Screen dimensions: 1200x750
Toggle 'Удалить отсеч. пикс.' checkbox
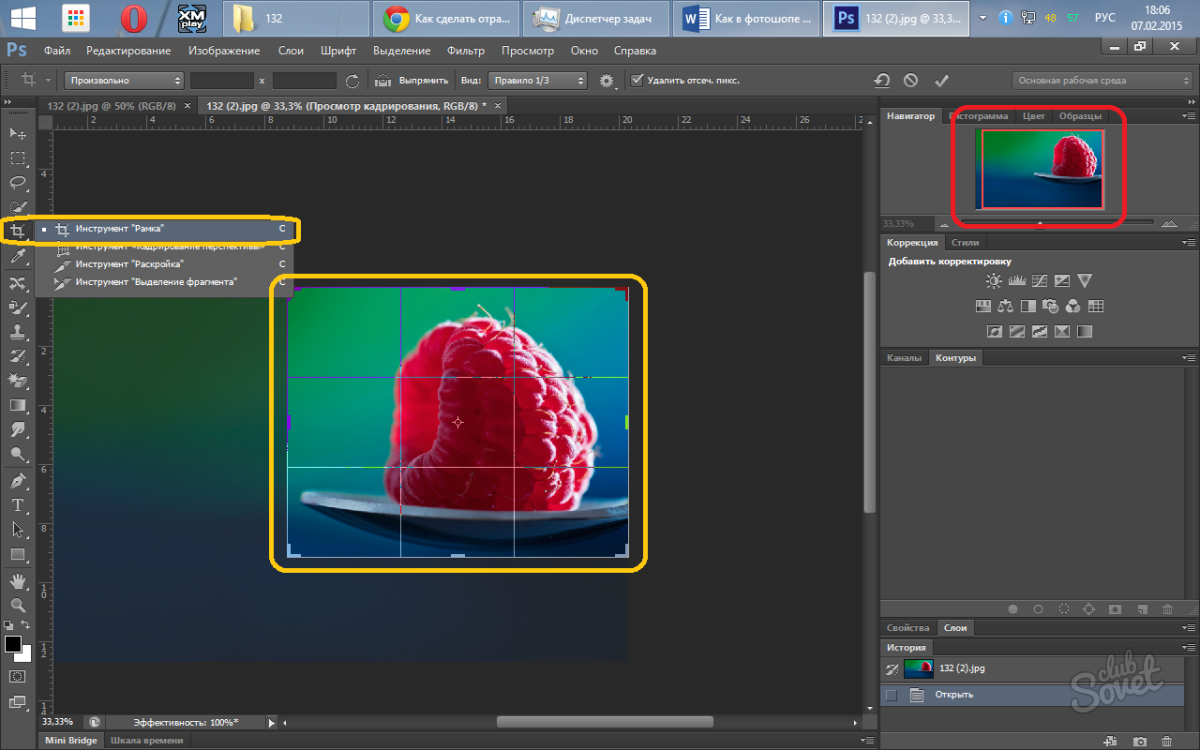[636, 80]
